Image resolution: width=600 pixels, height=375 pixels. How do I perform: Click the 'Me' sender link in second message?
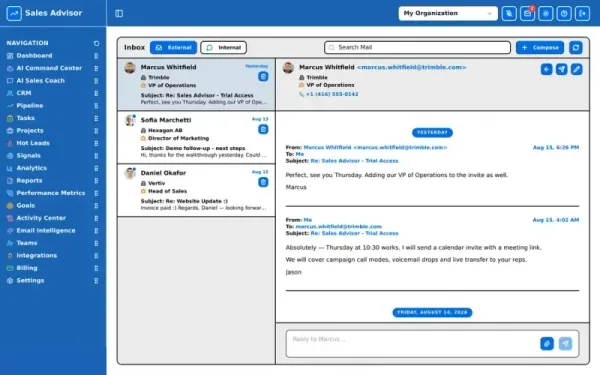[308, 220]
